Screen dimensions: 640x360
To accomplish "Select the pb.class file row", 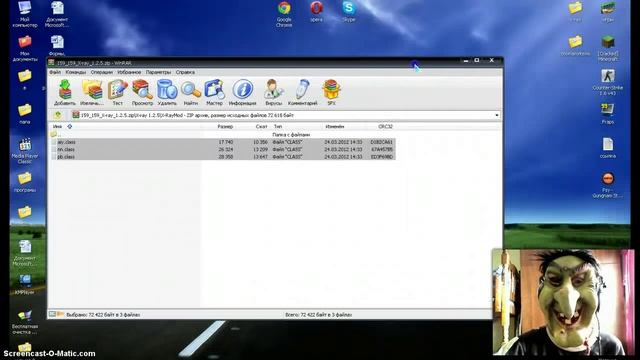I will coord(222,157).
